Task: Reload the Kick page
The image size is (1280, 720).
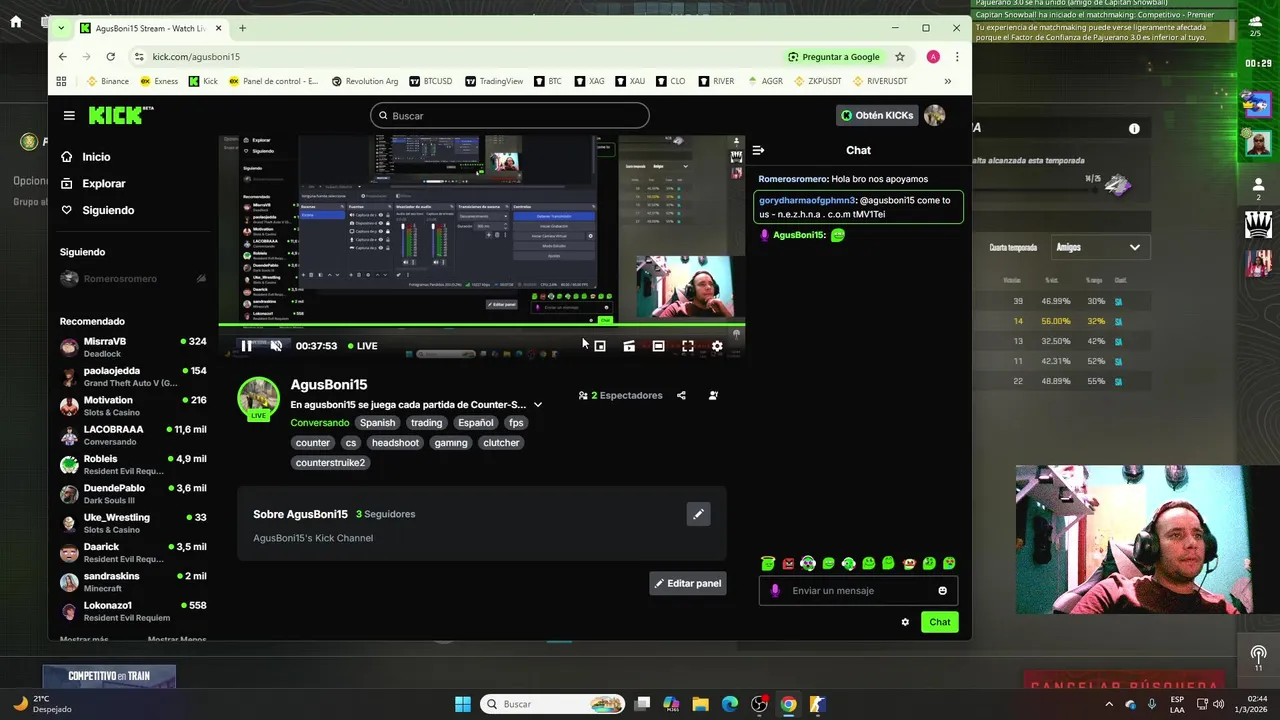Action: pos(110,57)
